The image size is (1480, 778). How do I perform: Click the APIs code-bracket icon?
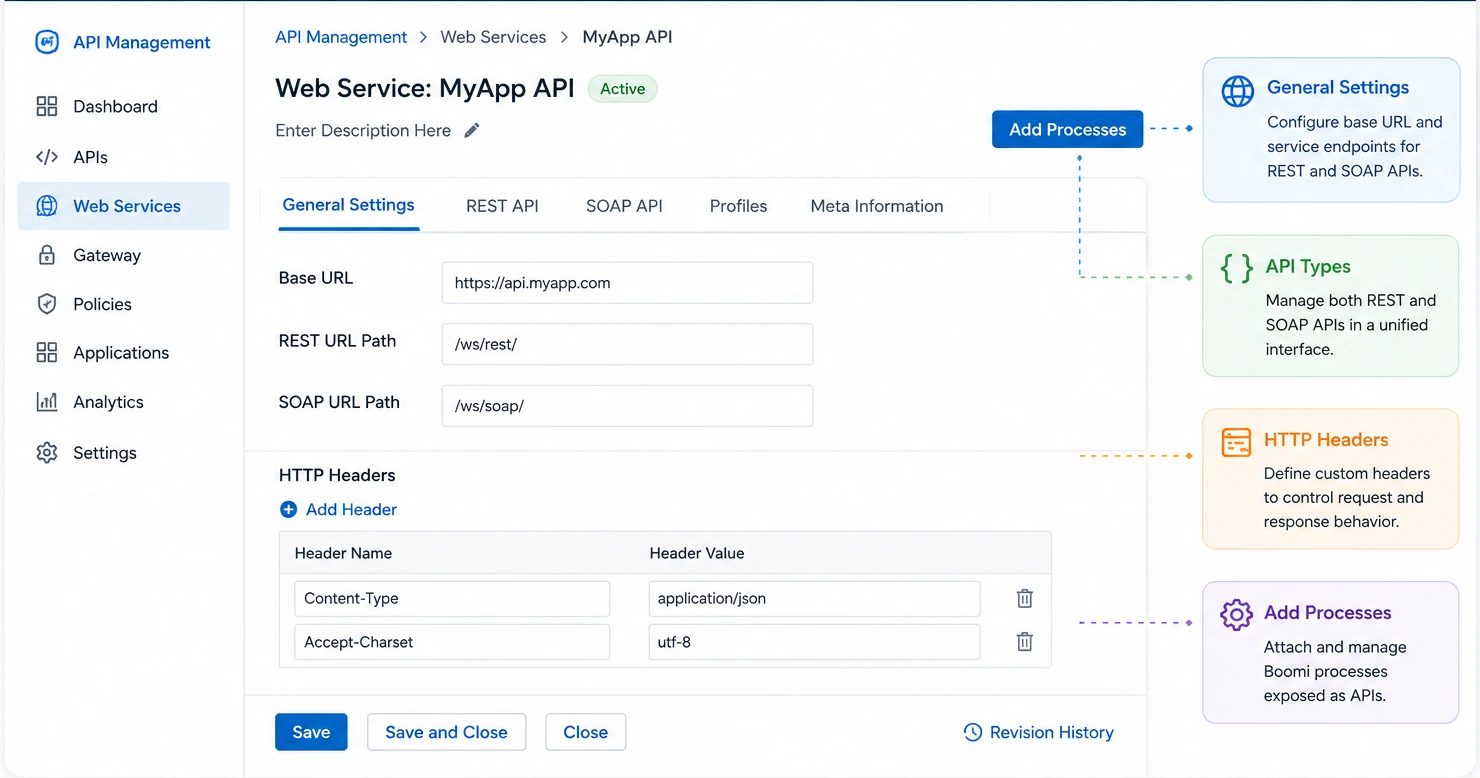(47, 157)
